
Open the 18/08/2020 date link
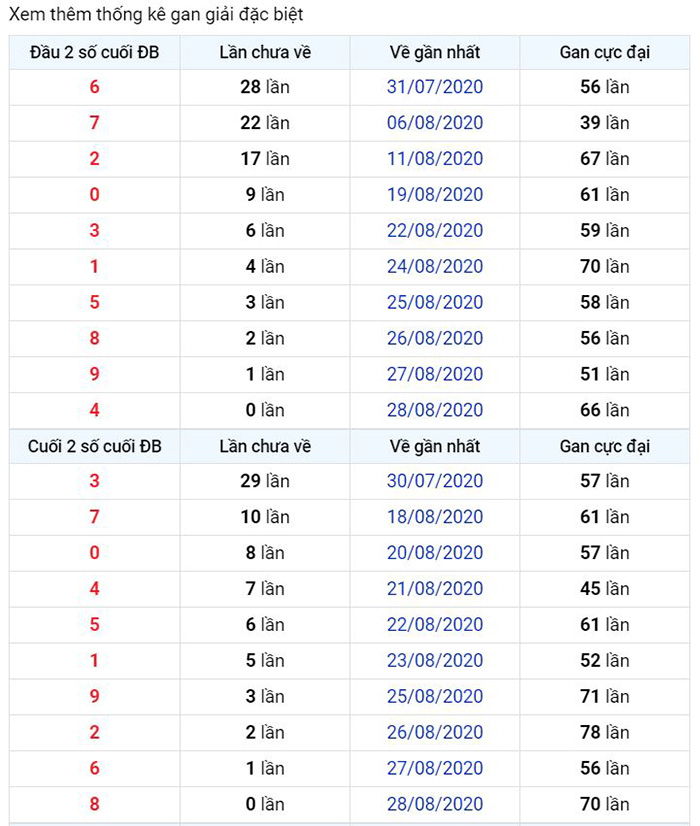(435, 517)
